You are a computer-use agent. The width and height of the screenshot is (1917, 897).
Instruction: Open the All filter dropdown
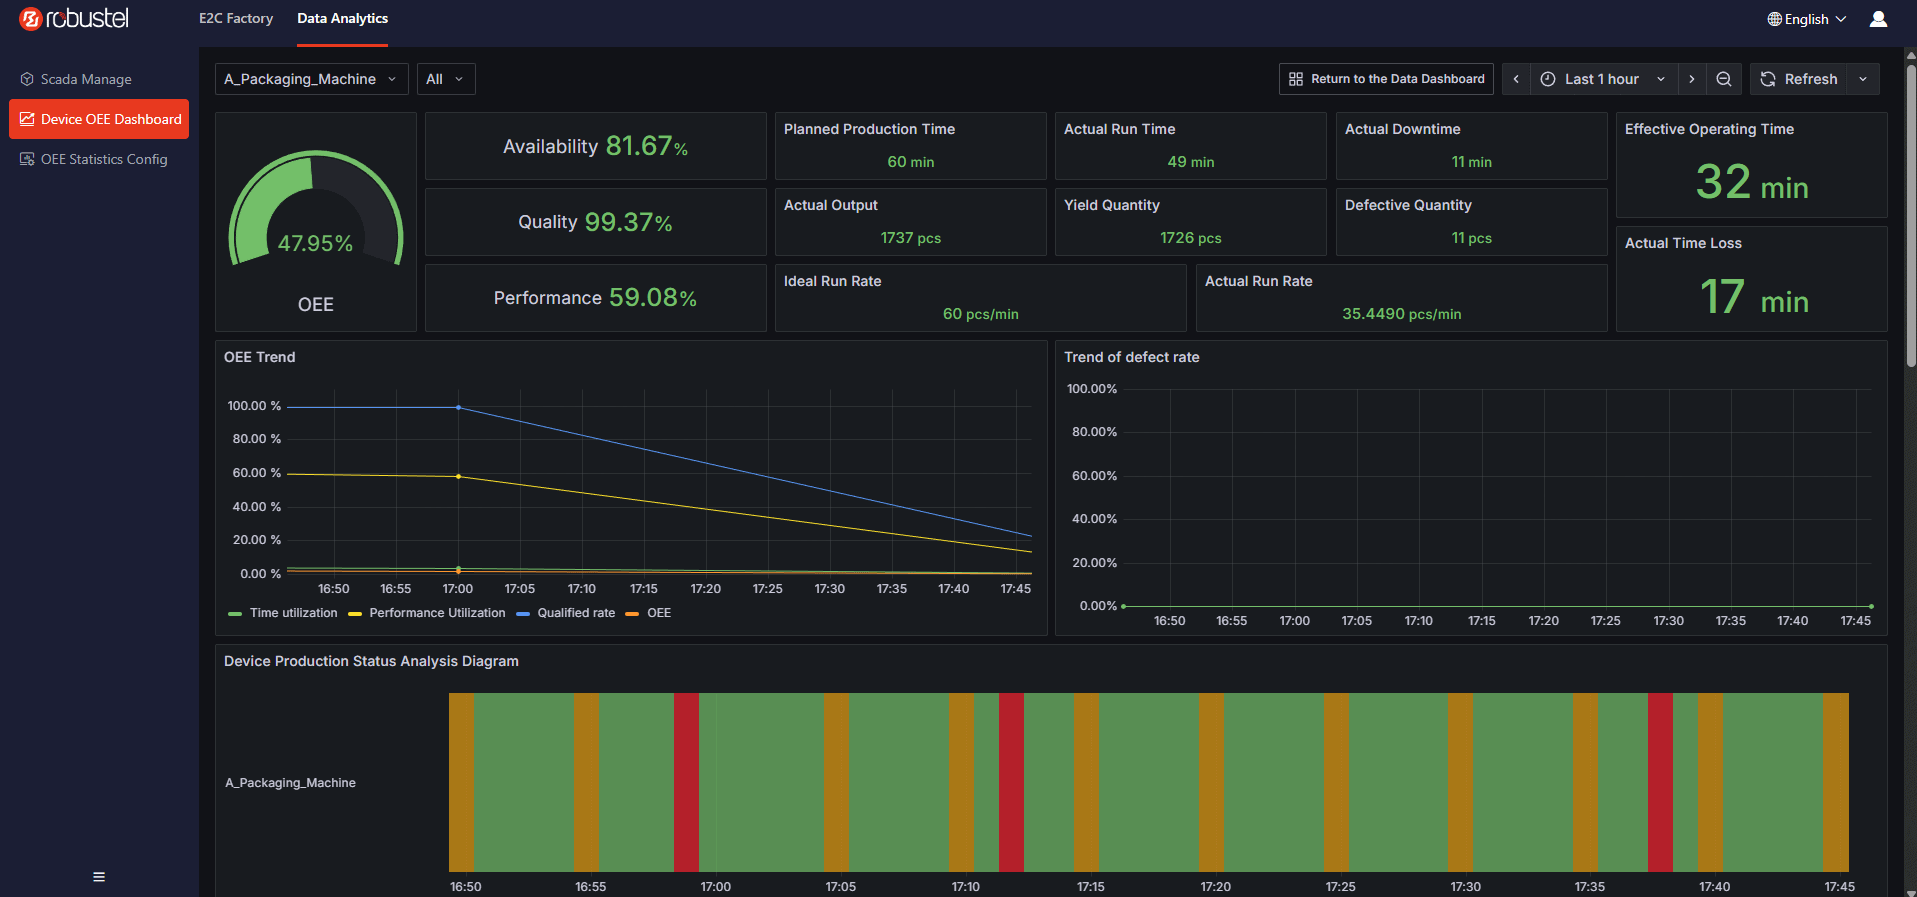tap(446, 79)
